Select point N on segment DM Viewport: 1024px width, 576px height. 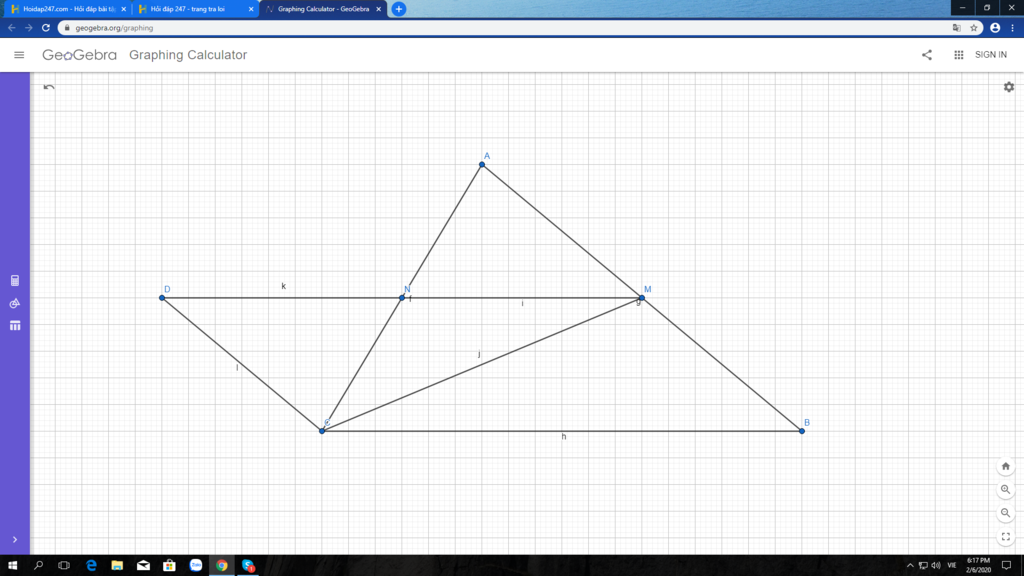point(402,298)
